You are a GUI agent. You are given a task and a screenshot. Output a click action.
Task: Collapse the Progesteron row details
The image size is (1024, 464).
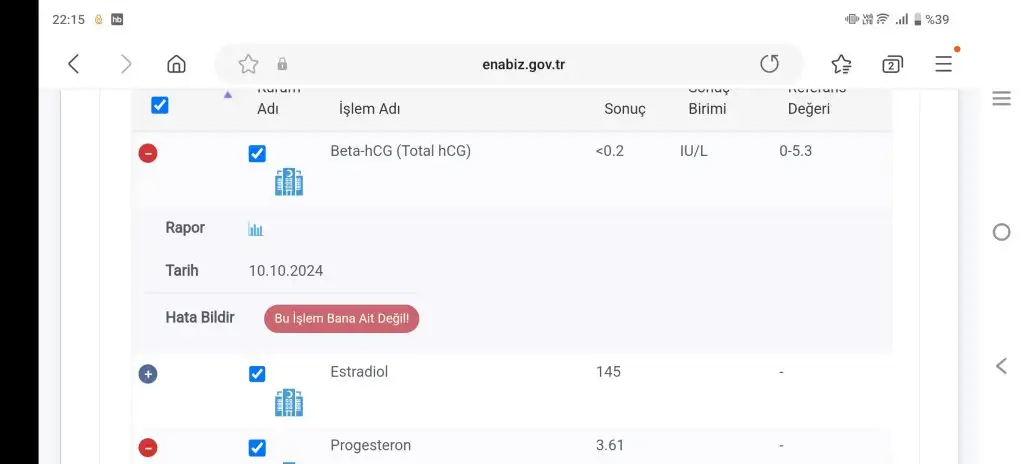click(x=148, y=448)
